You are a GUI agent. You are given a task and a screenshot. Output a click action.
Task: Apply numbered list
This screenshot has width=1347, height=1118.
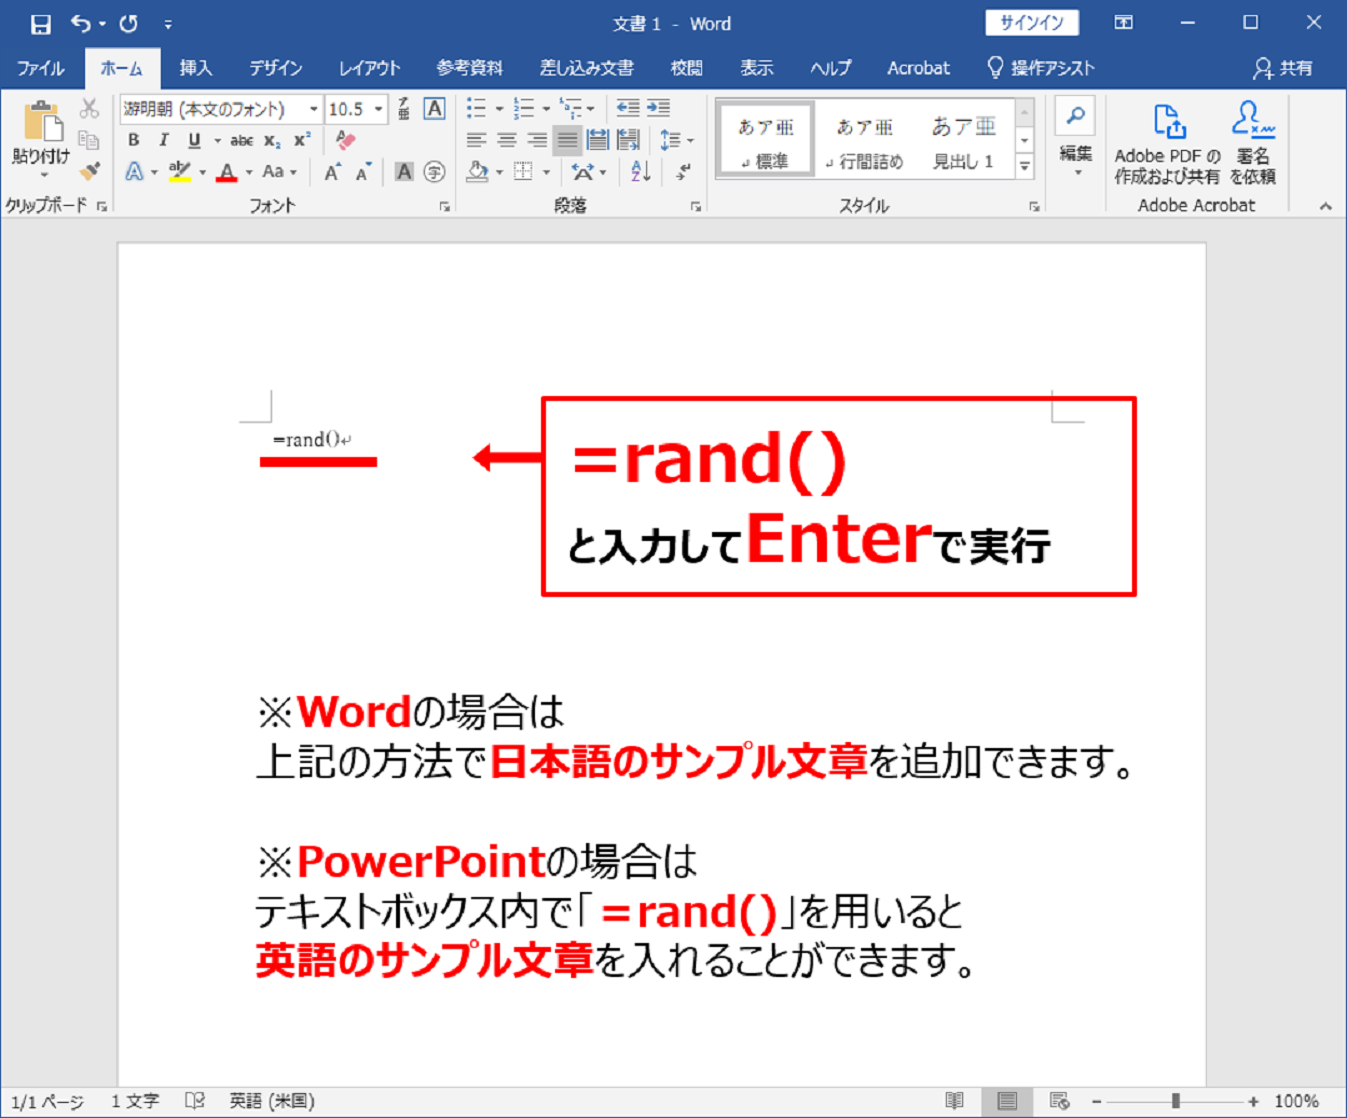point(524,108)
